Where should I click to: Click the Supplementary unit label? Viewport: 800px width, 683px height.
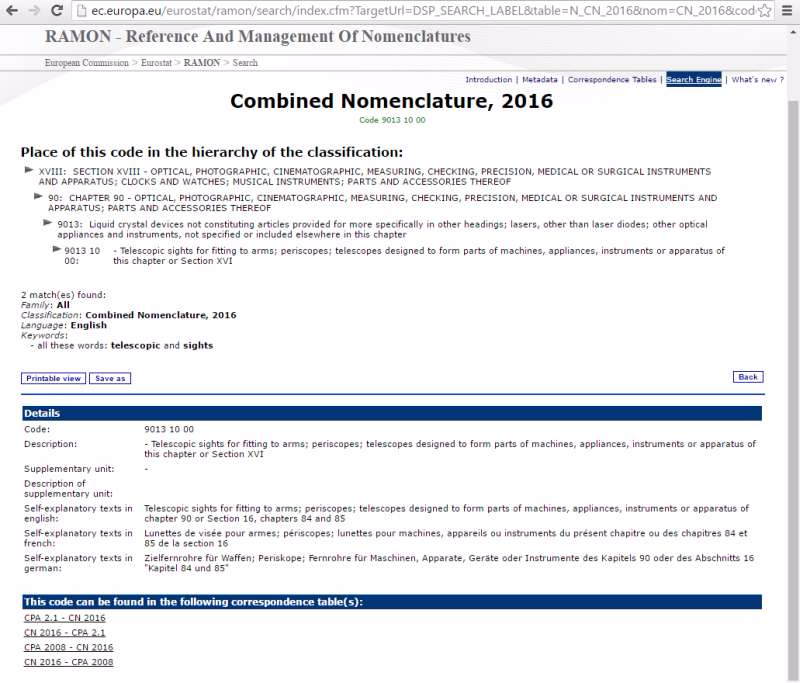(x=69, y=469)
